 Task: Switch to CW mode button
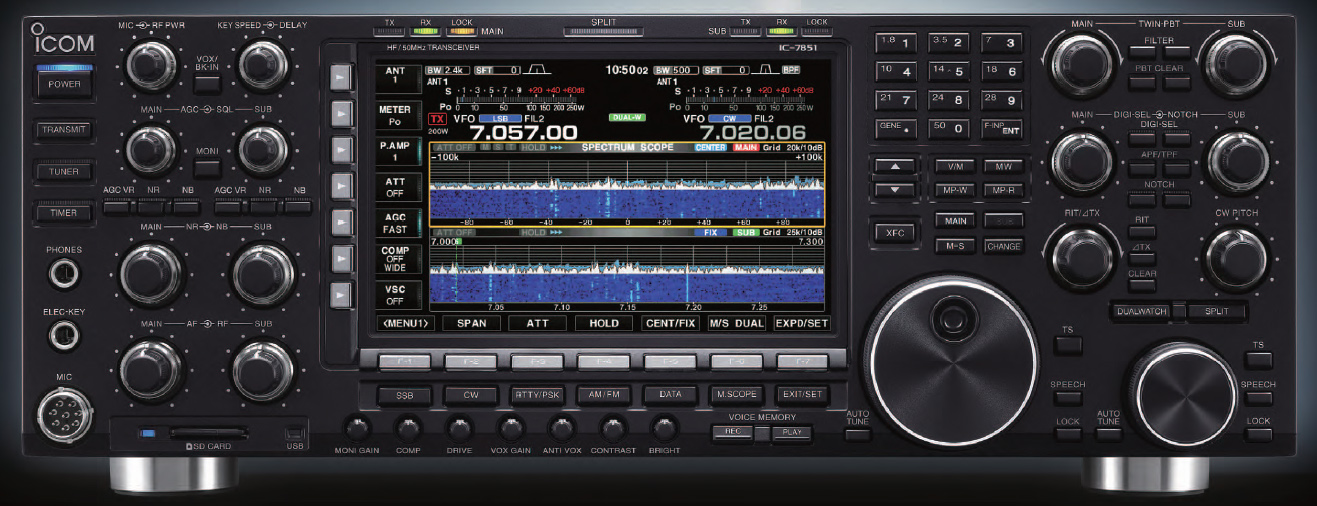(471, 395)
